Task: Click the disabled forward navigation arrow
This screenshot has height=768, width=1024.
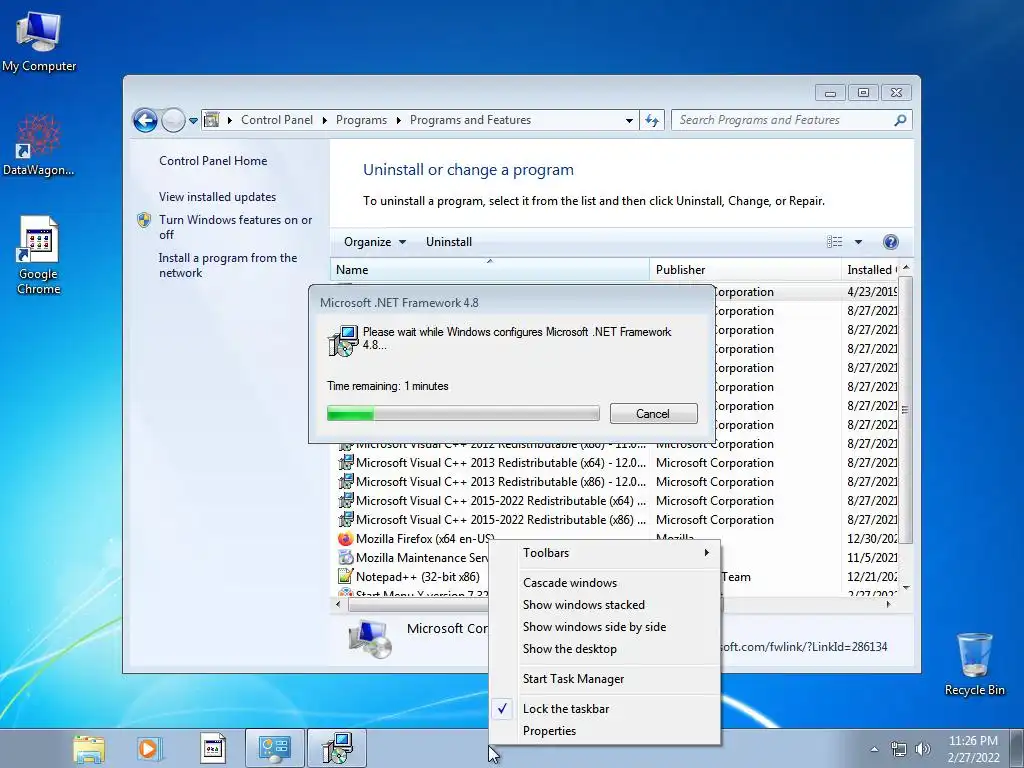Action: 173,120
